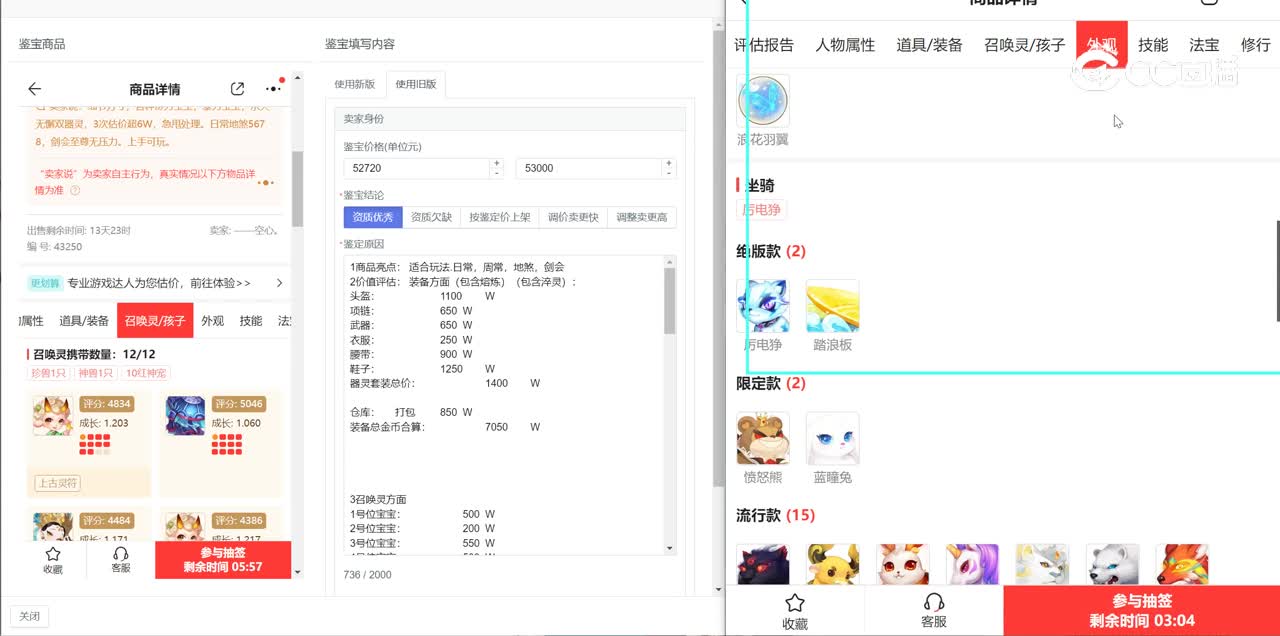
Task: Switch to 技能 tab in small preview
Action: pos(250,321)
